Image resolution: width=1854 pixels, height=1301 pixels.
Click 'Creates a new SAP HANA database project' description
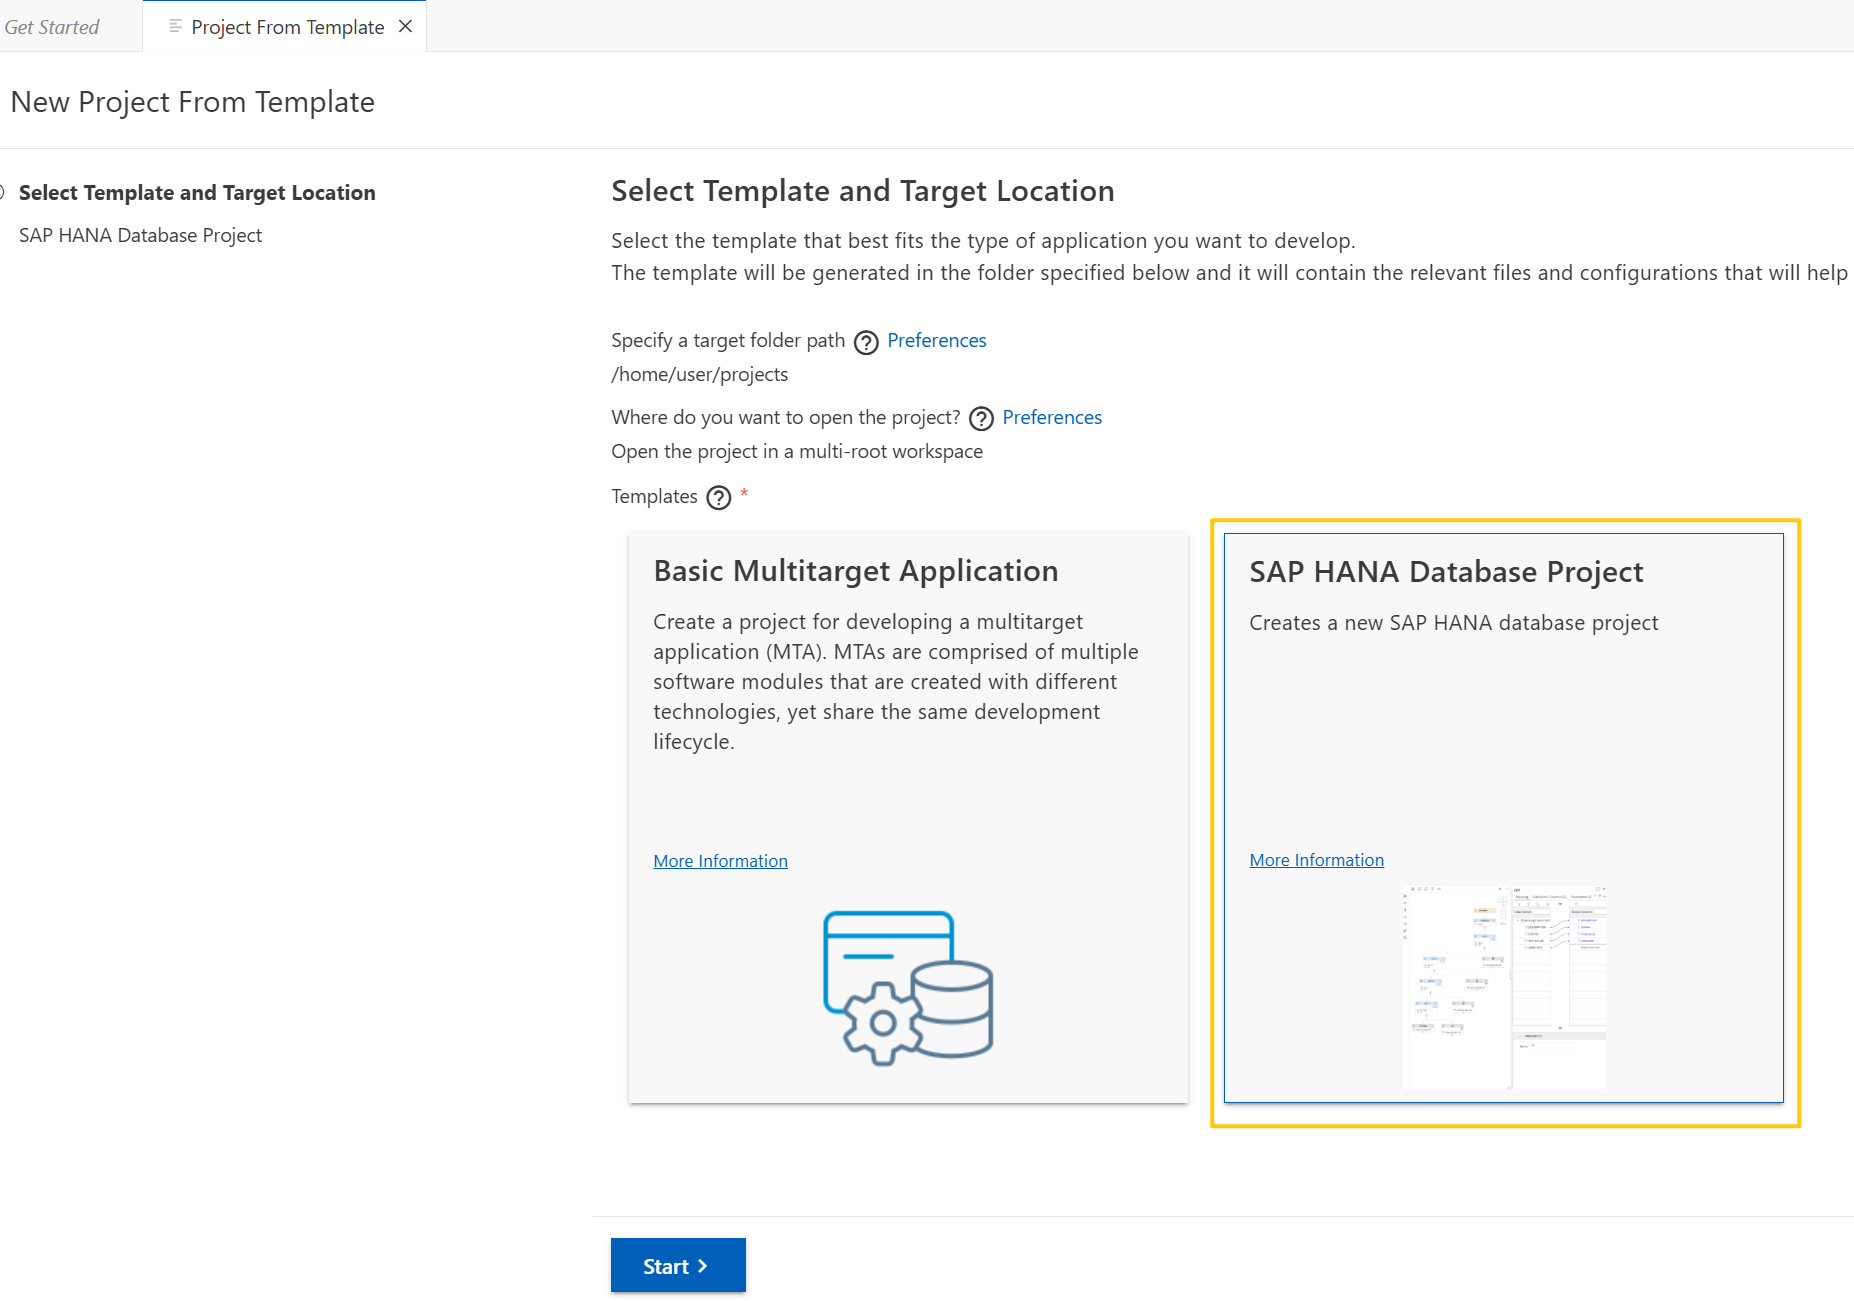pos(1453,623)
